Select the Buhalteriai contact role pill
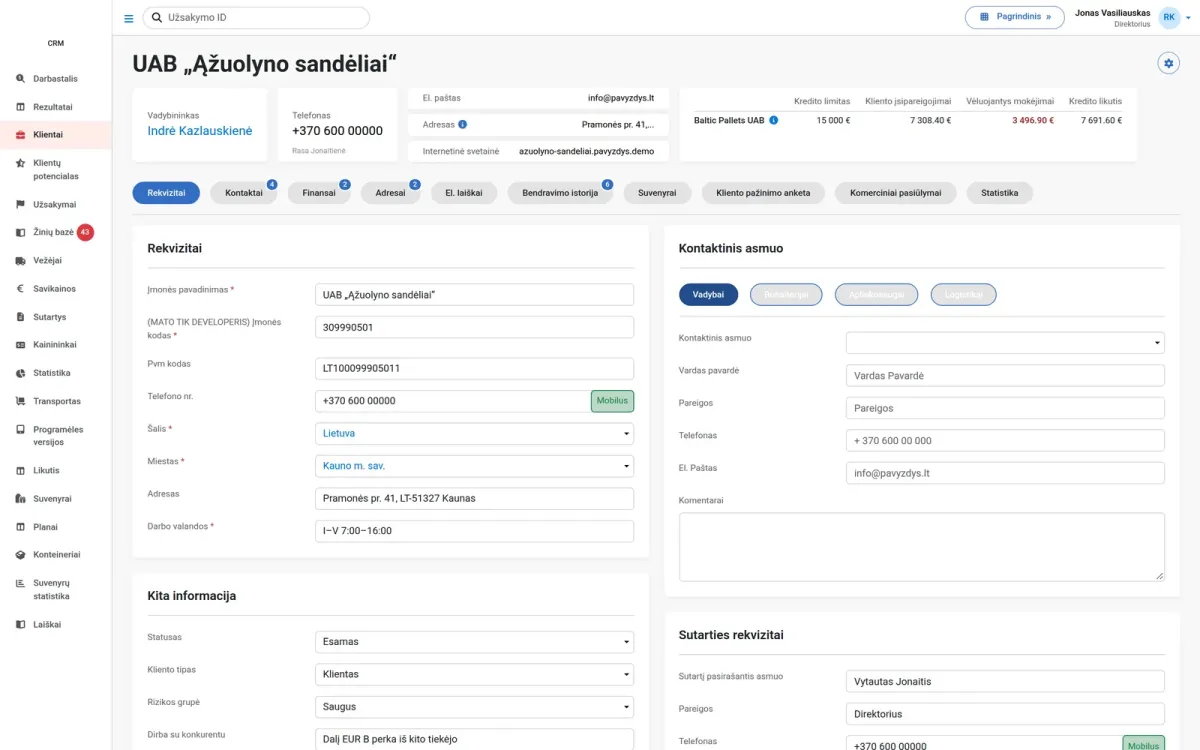 tap(786, 294)
